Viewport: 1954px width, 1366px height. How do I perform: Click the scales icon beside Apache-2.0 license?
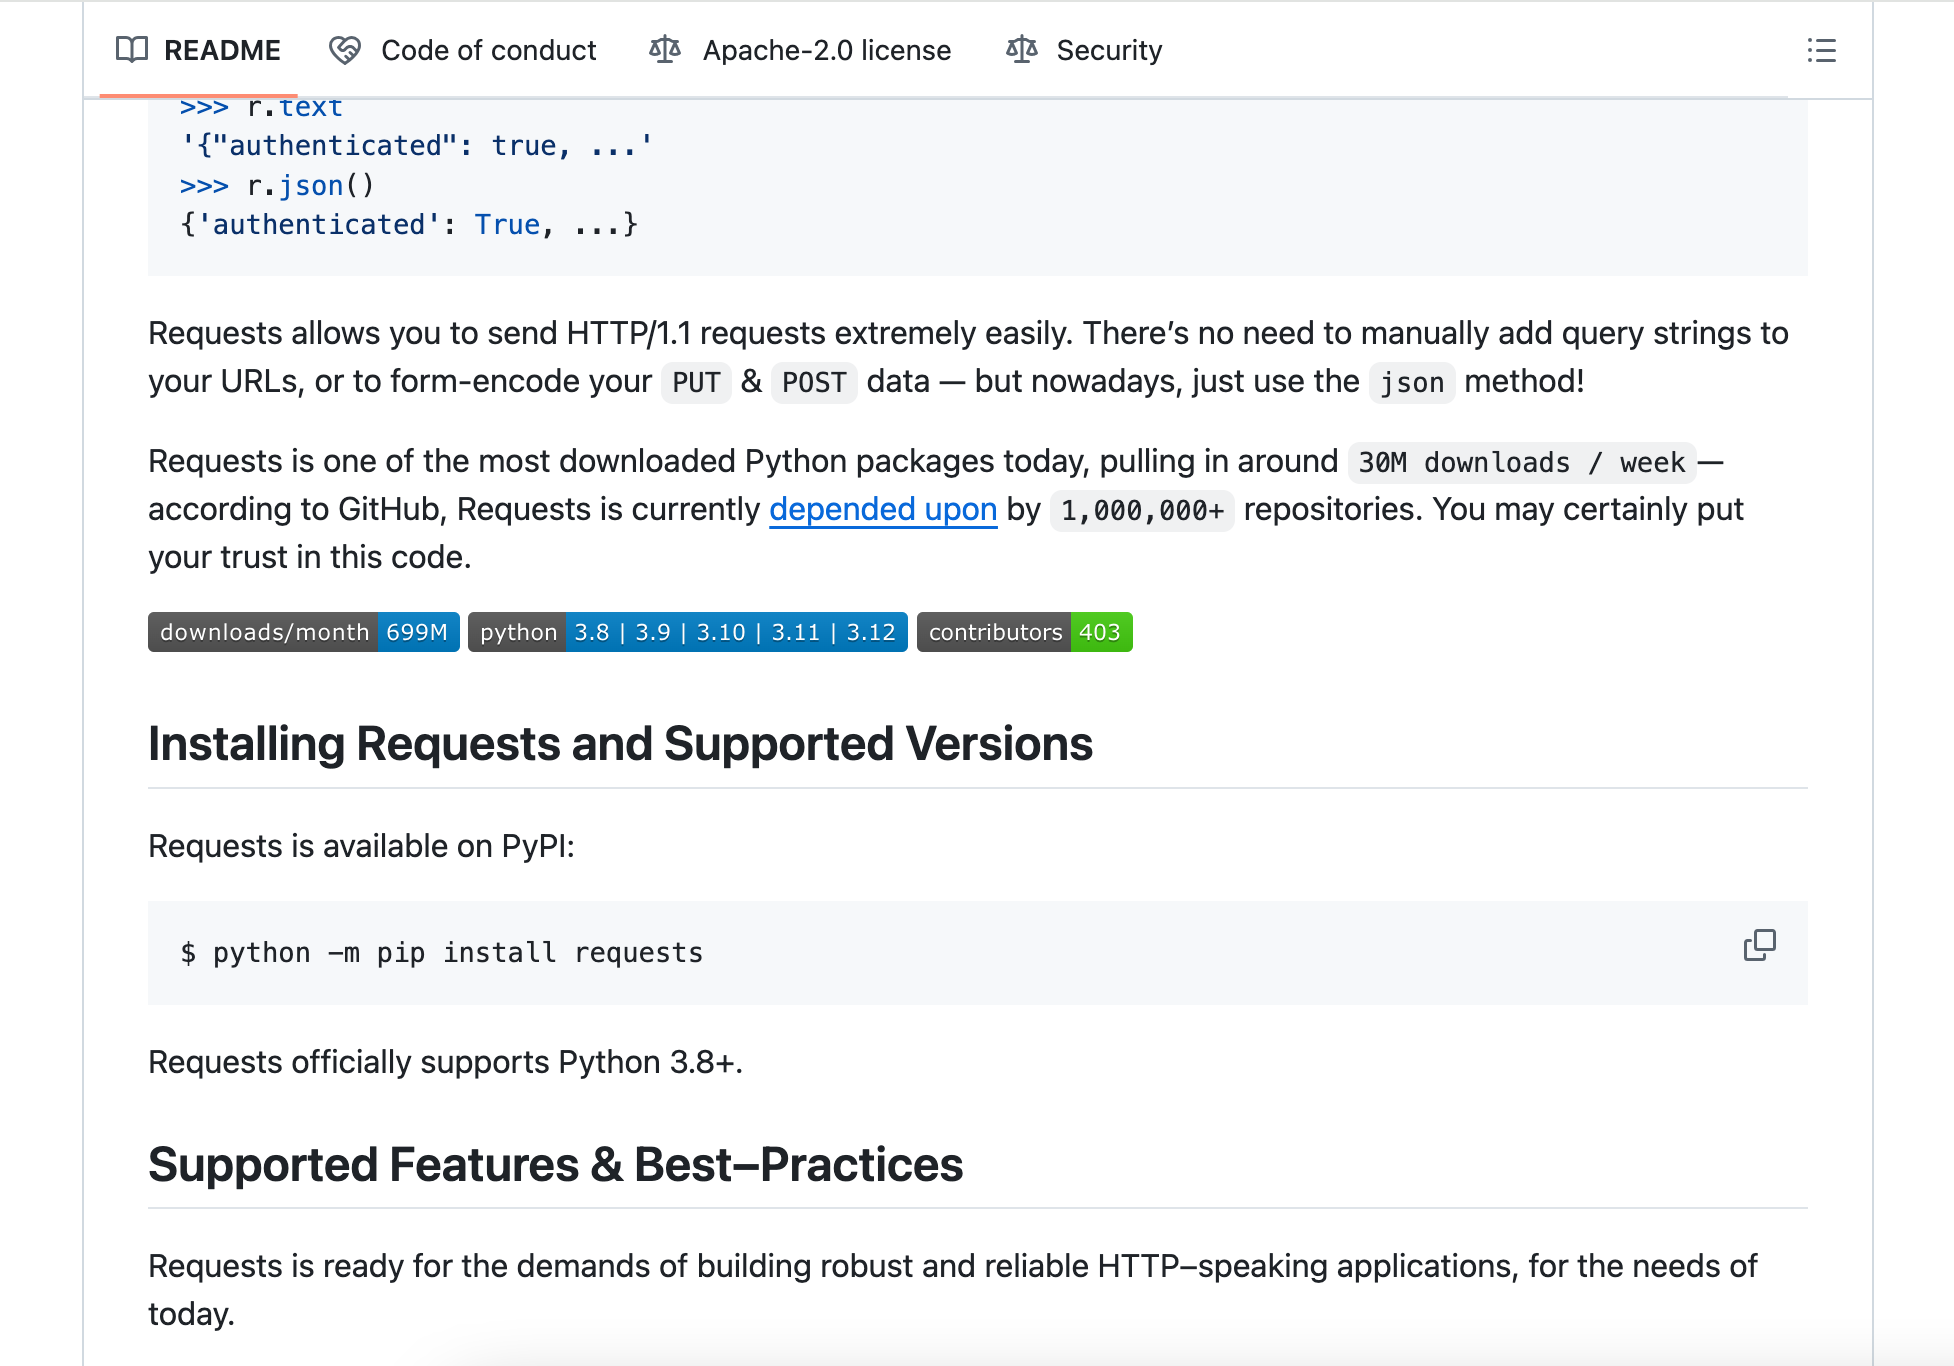click(x=665, y=50)
